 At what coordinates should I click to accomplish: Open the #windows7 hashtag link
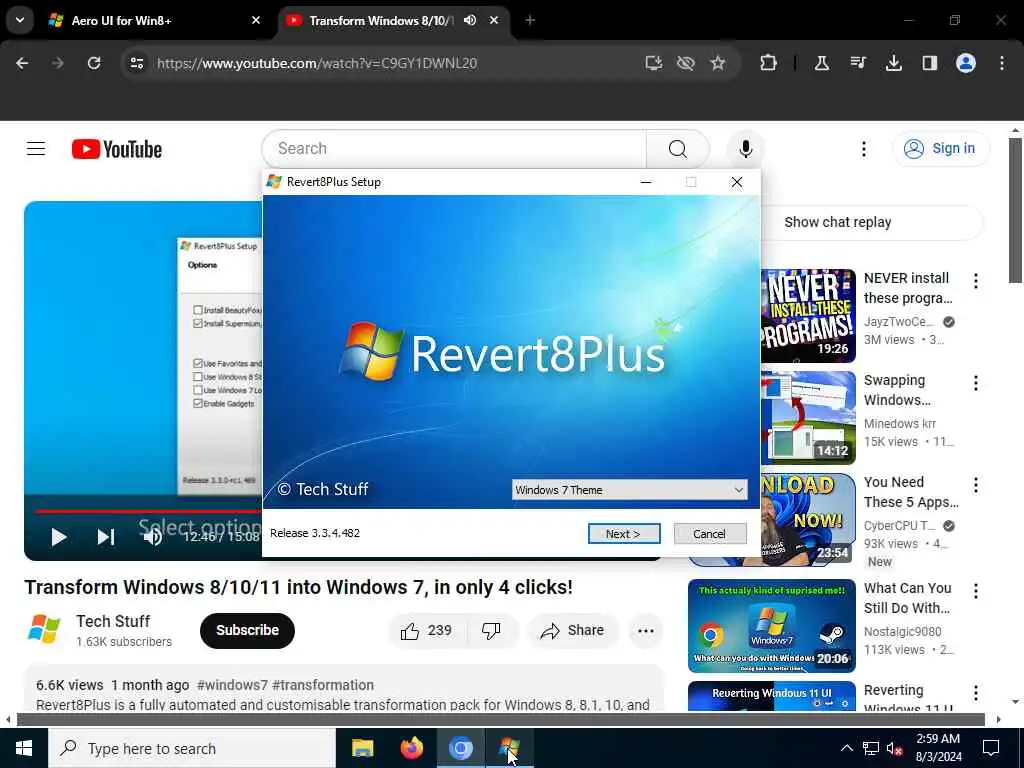(x=232, y=685)
